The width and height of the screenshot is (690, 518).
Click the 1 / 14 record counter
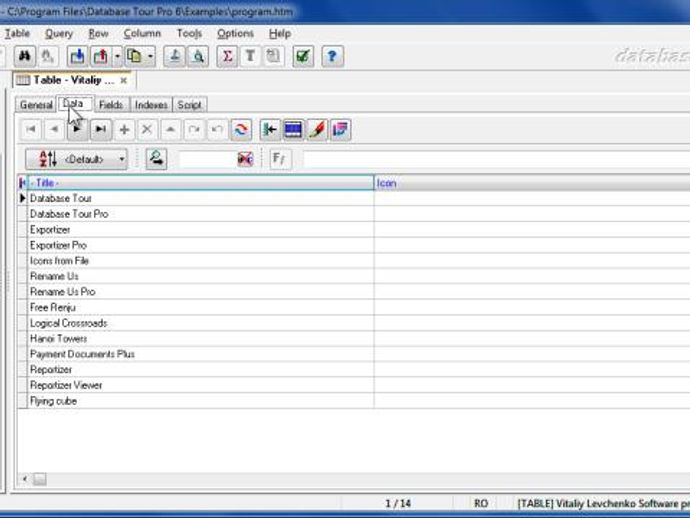tap(398, 503)
